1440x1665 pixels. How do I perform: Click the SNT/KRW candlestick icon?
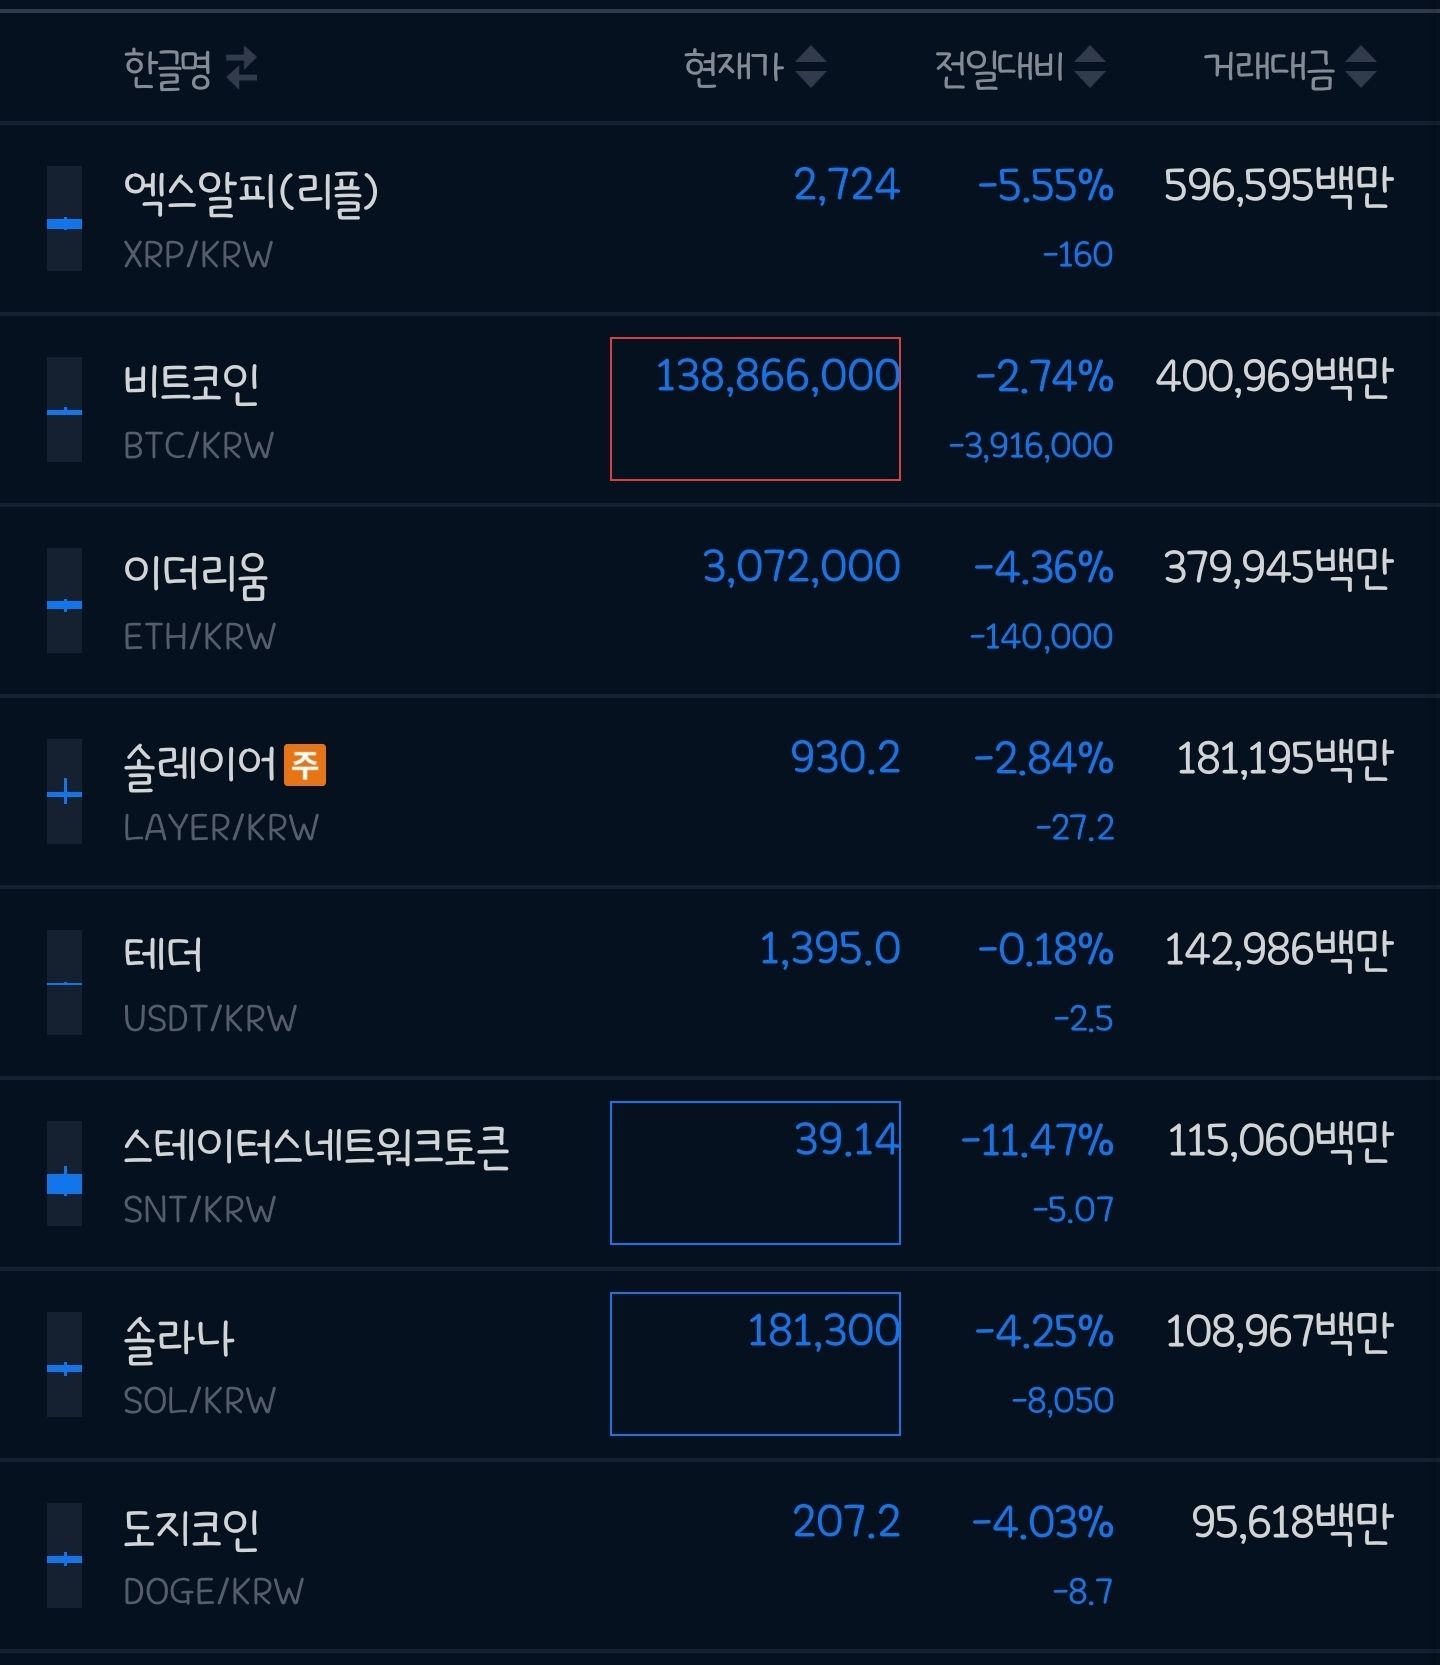point(65,1174)
